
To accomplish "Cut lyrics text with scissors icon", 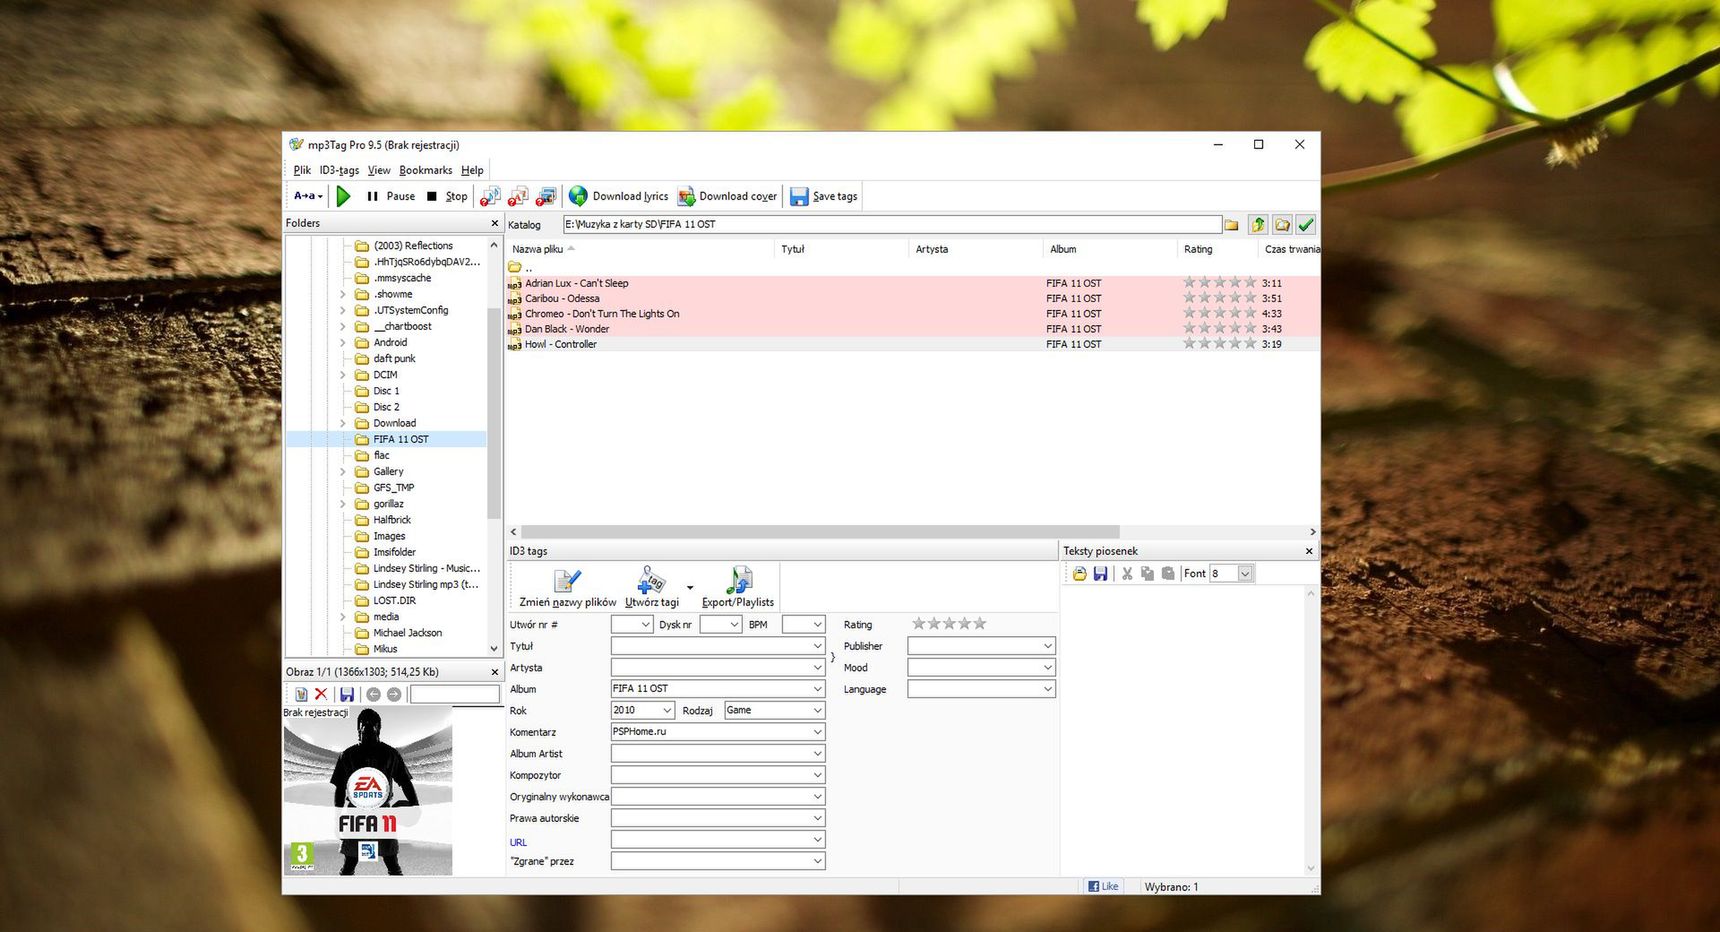I will point(1127,574).
